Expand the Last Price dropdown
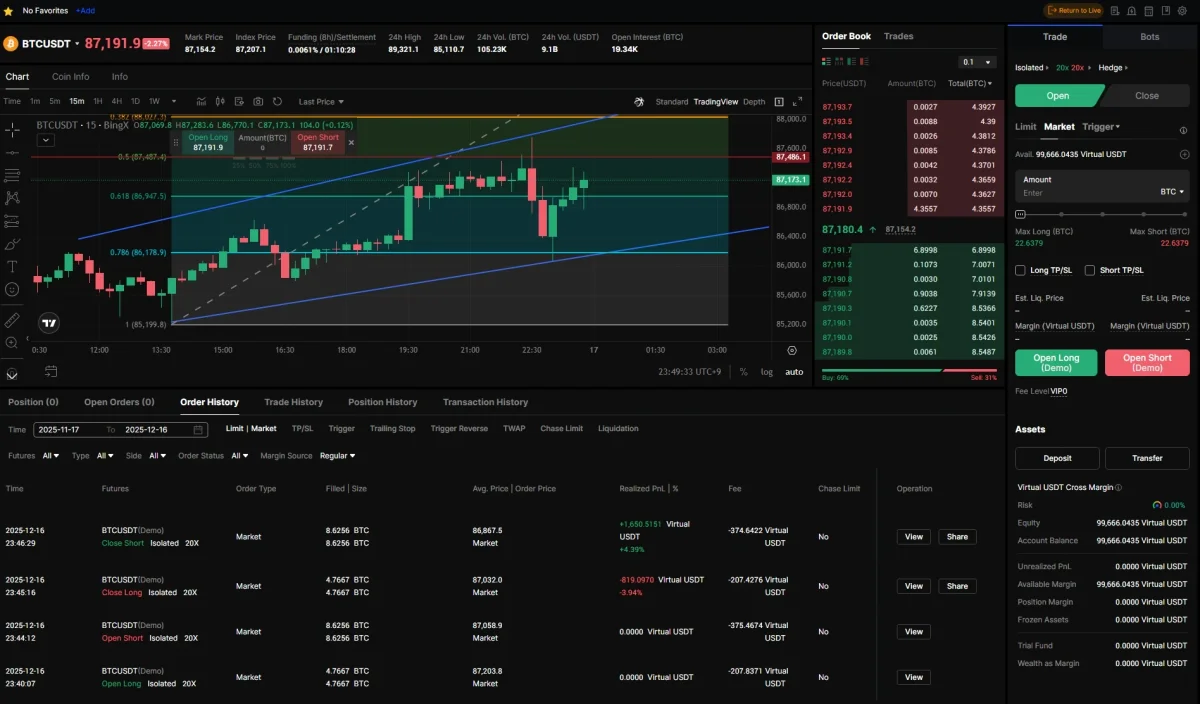The image size is (1200, 704). pyautogui.click(x=321, y=101)
